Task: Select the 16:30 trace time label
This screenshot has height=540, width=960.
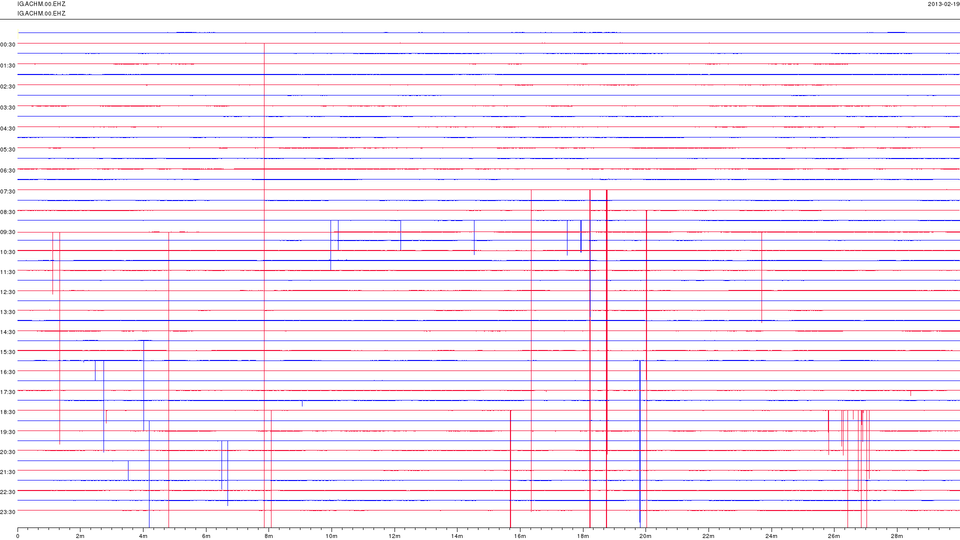Action: [x=7, y=372]
